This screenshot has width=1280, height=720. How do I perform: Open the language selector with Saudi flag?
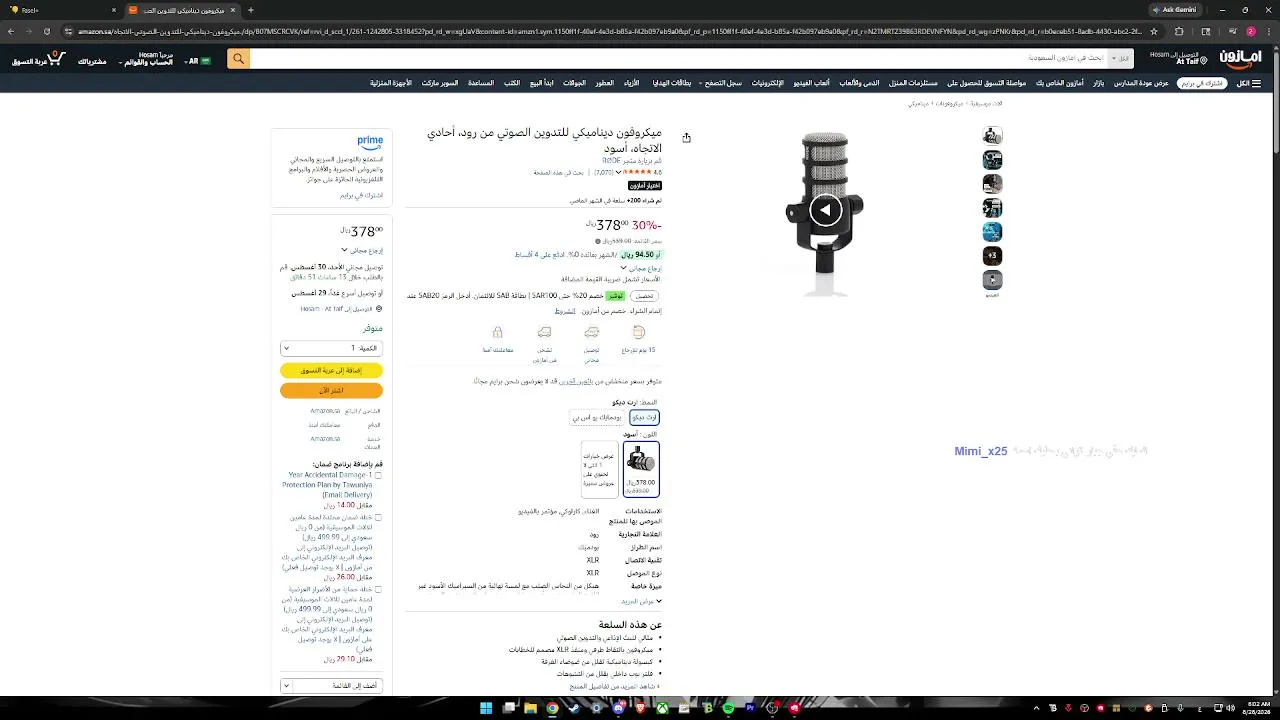(x=197, y=60)
